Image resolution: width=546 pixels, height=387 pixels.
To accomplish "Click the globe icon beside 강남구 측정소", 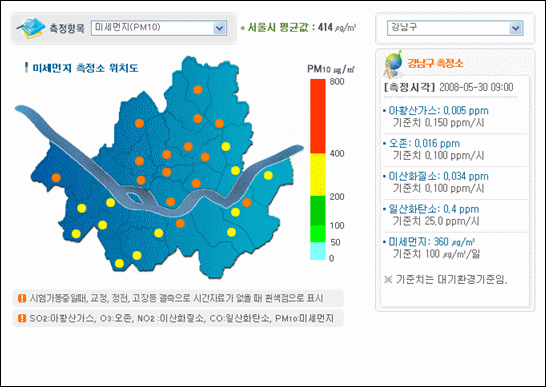I will coord(393,64).
